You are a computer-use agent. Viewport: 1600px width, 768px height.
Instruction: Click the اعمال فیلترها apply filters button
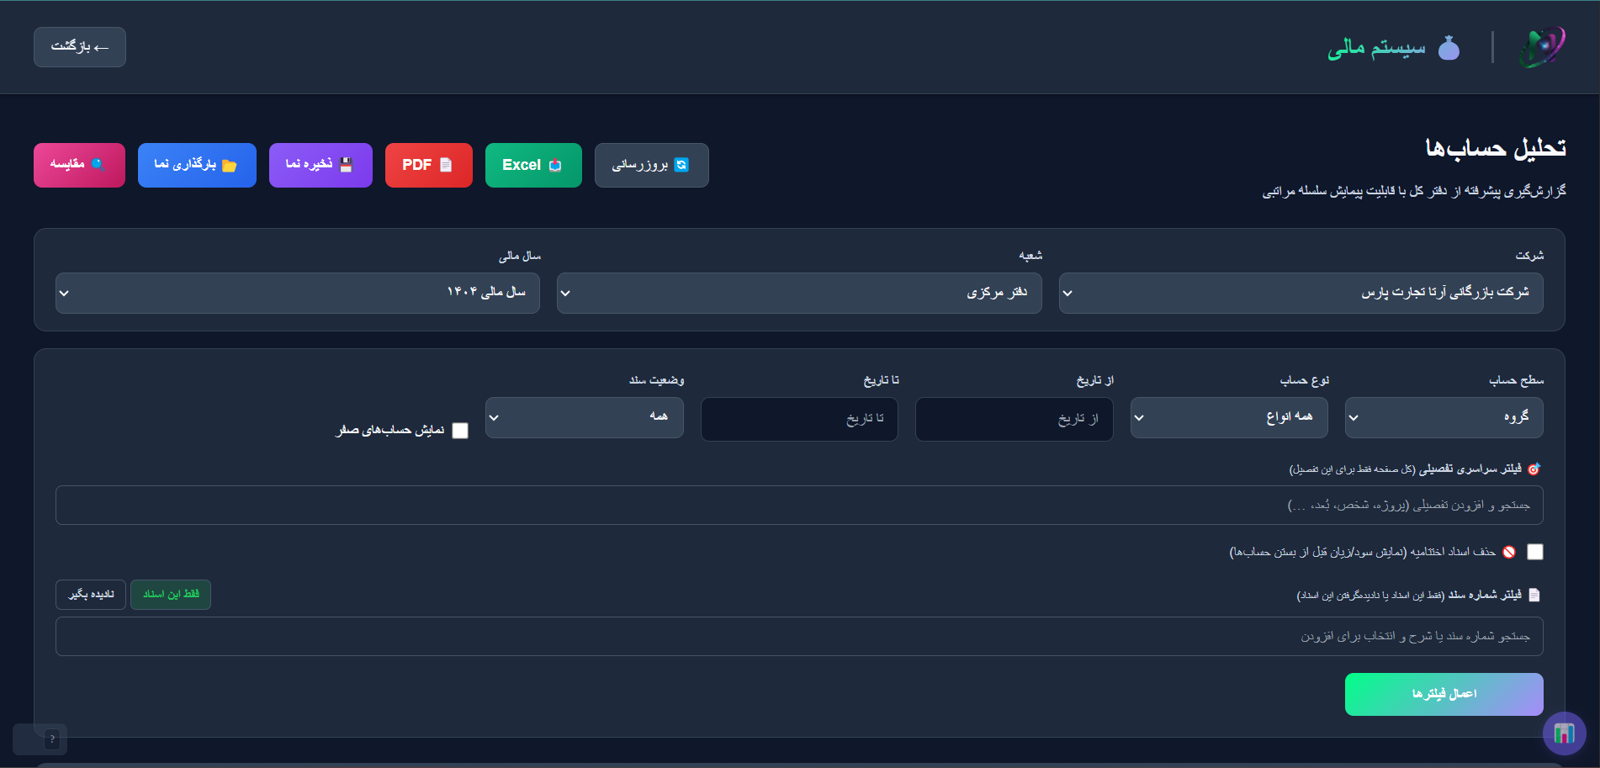point(1444,694)
